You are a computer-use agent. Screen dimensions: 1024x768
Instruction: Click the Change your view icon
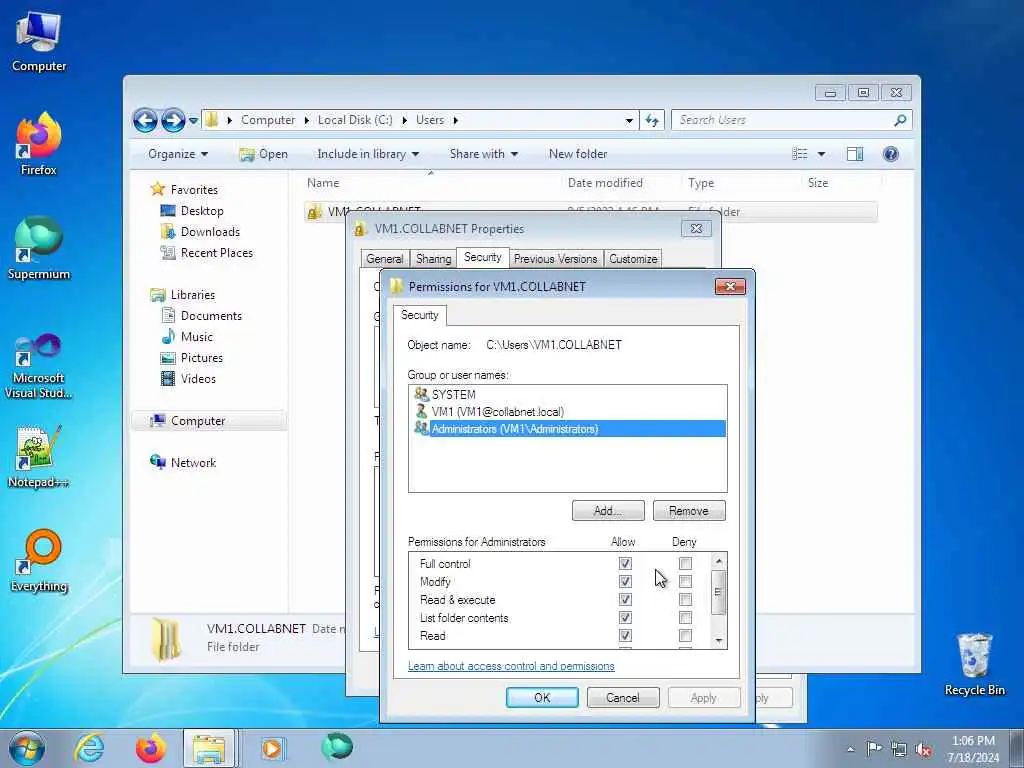[x=799, y=154]
